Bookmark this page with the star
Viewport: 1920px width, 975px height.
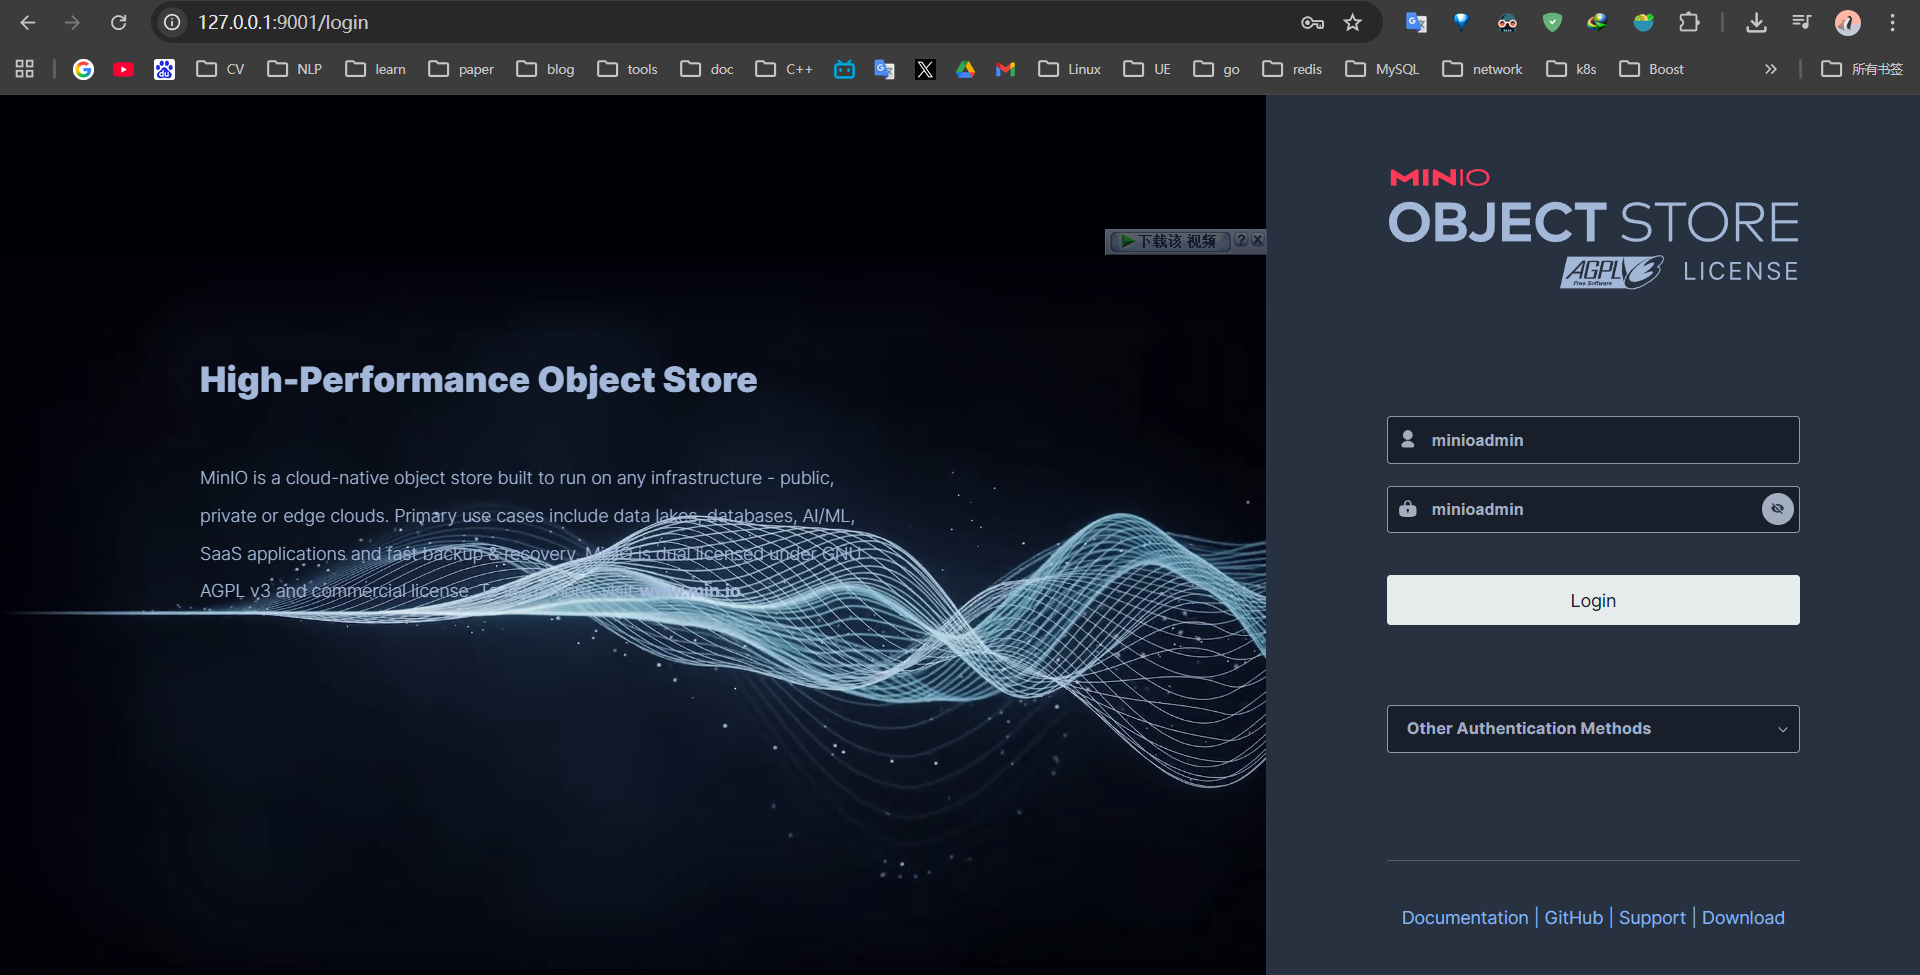pyautogui.click(x=1353, y=22)
